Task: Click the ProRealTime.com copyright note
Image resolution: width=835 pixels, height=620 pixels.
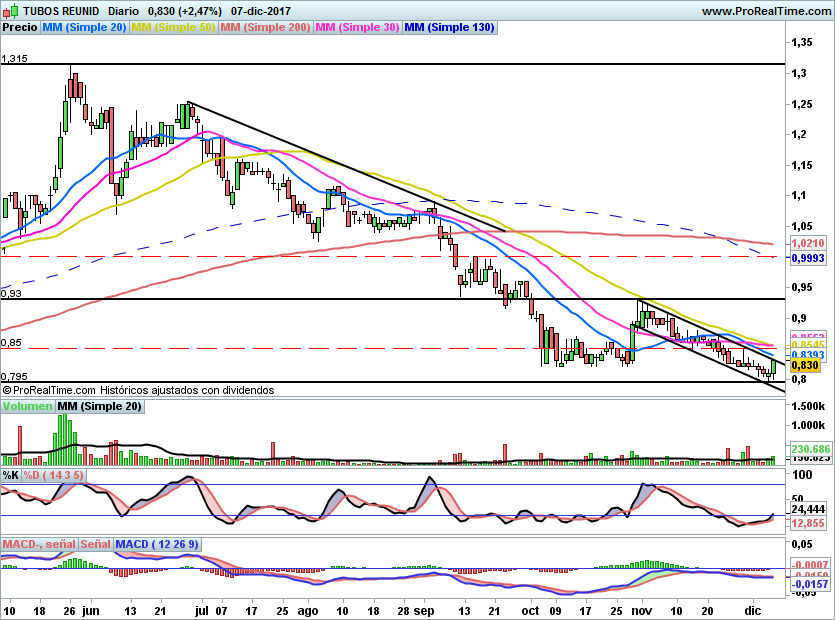Action: point(138,390)
